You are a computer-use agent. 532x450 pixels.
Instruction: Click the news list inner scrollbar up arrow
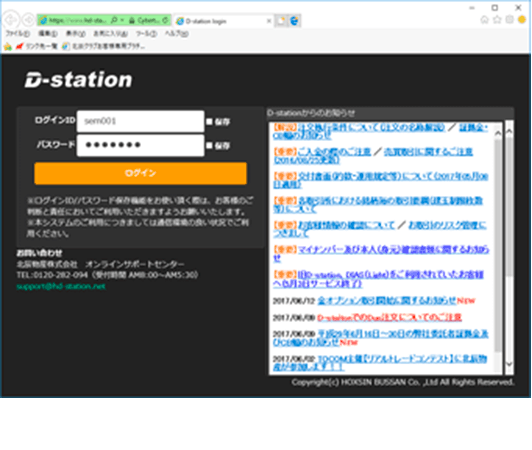point(498,133)
